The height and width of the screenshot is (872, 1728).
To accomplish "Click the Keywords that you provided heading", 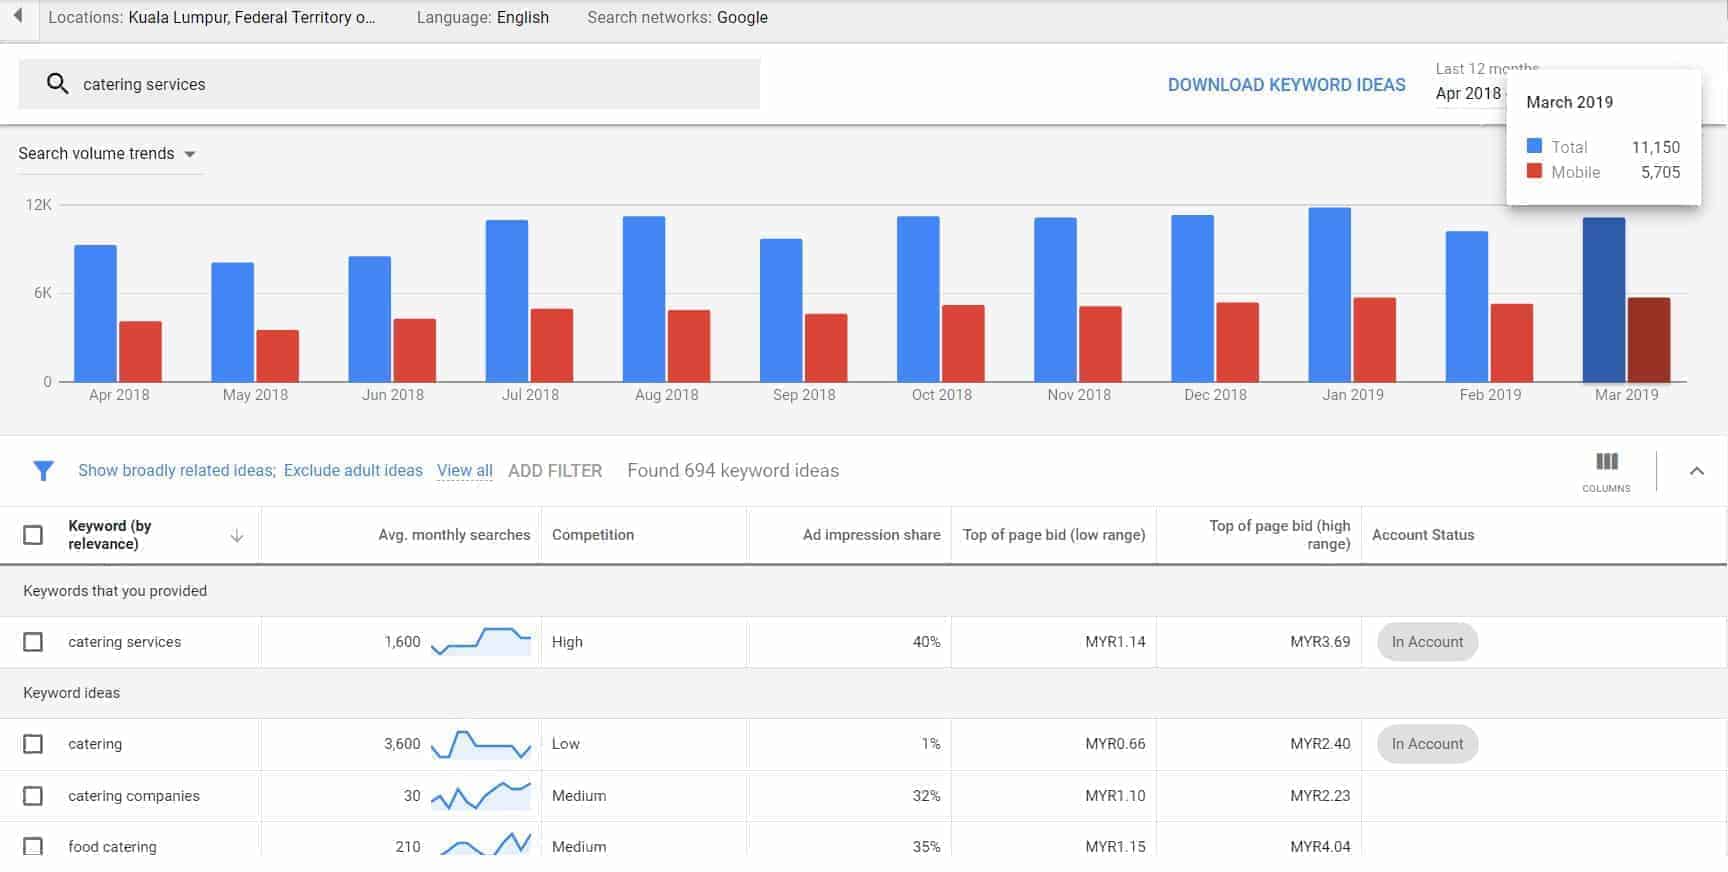I will 115,591.
